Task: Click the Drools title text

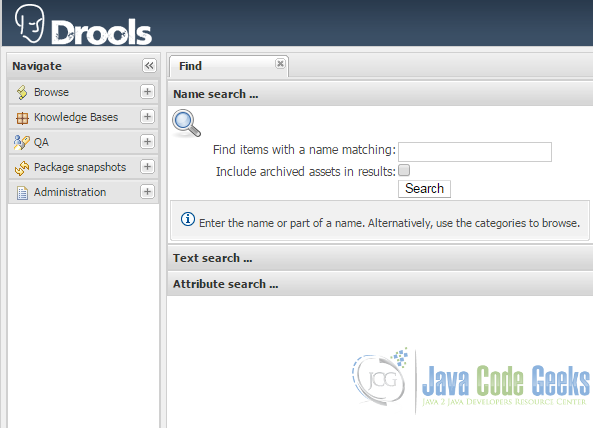Action: point(101,32)
